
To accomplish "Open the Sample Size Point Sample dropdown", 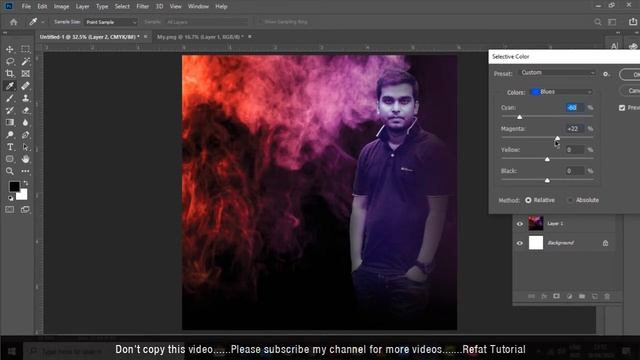I will 111,22.
